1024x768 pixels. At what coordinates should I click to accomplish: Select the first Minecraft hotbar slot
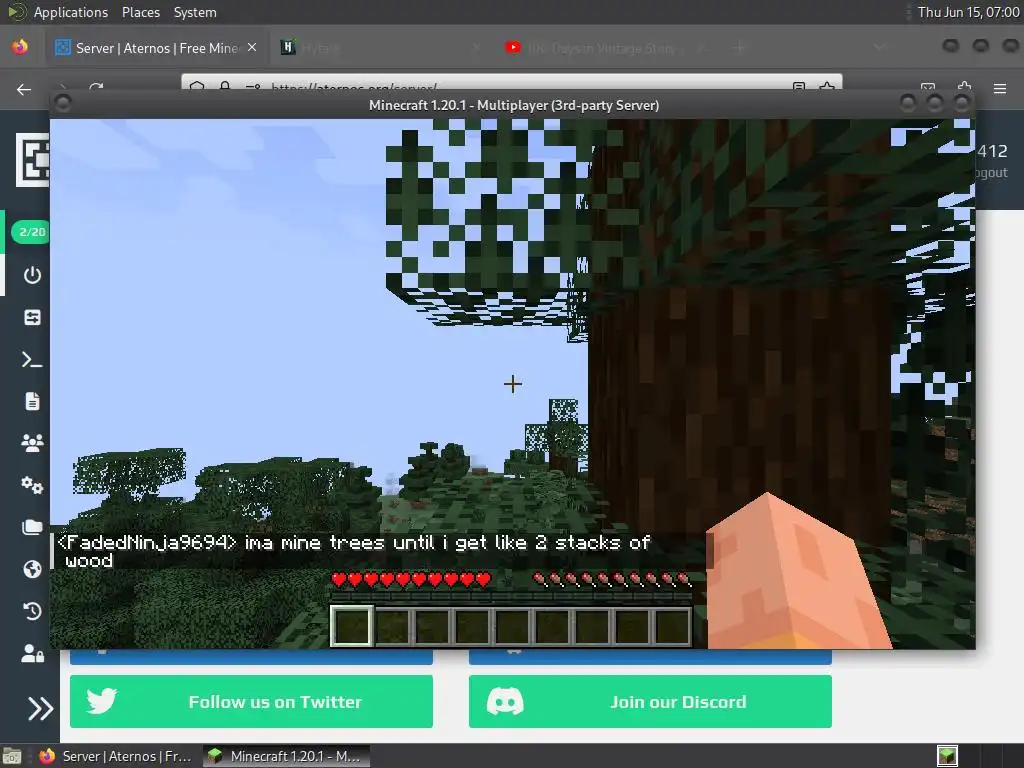click(352, 626)
